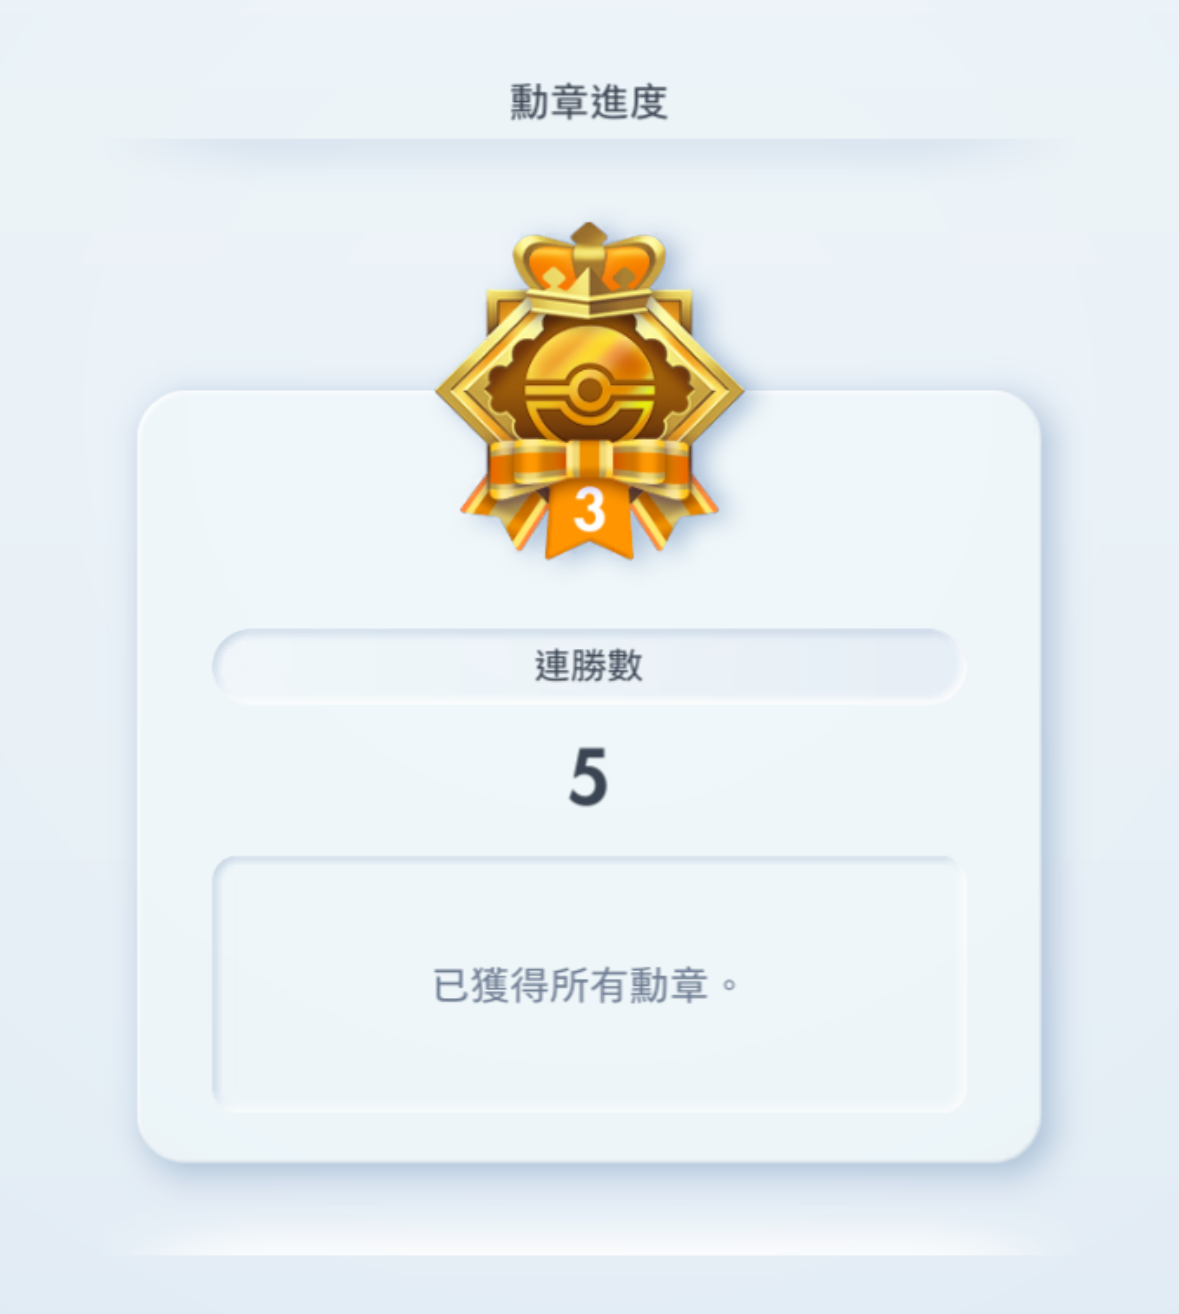Image resolution: width=1179 pixels, height=1314 pixels.
Task: Click the 連勝數 label pill
Action: 589,666
